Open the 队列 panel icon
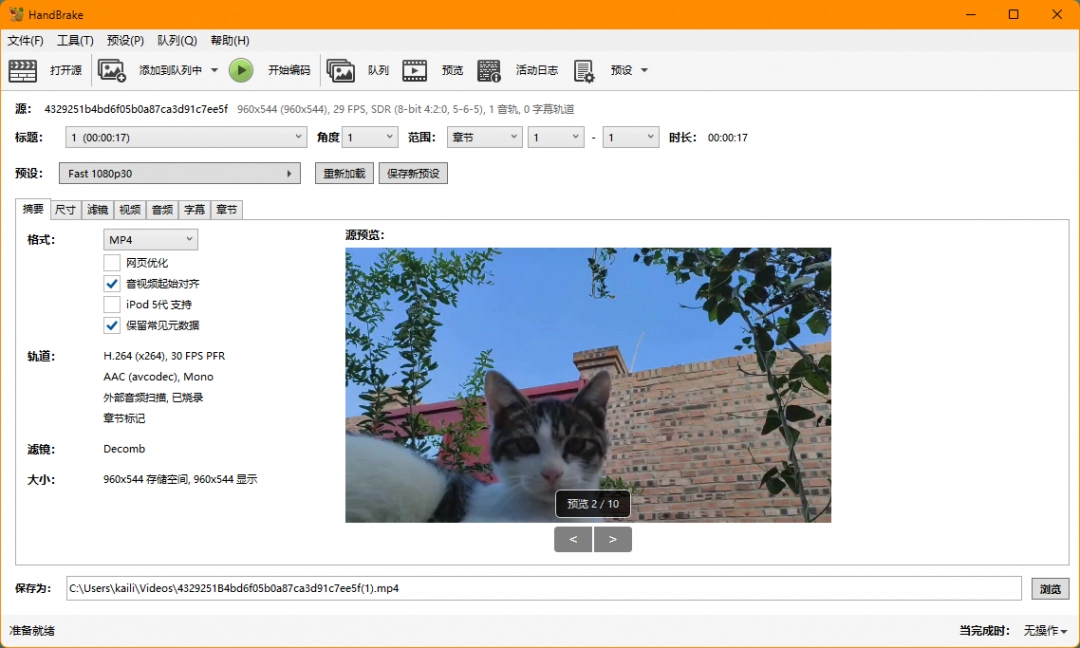This screenshot has width=1080, height=648. coord(341,70)
